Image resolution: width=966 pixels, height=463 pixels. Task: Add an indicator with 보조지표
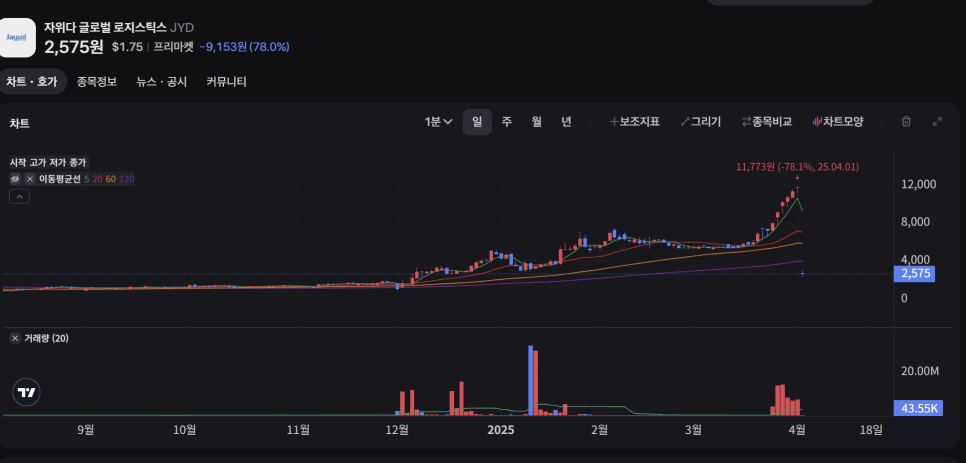635,122
